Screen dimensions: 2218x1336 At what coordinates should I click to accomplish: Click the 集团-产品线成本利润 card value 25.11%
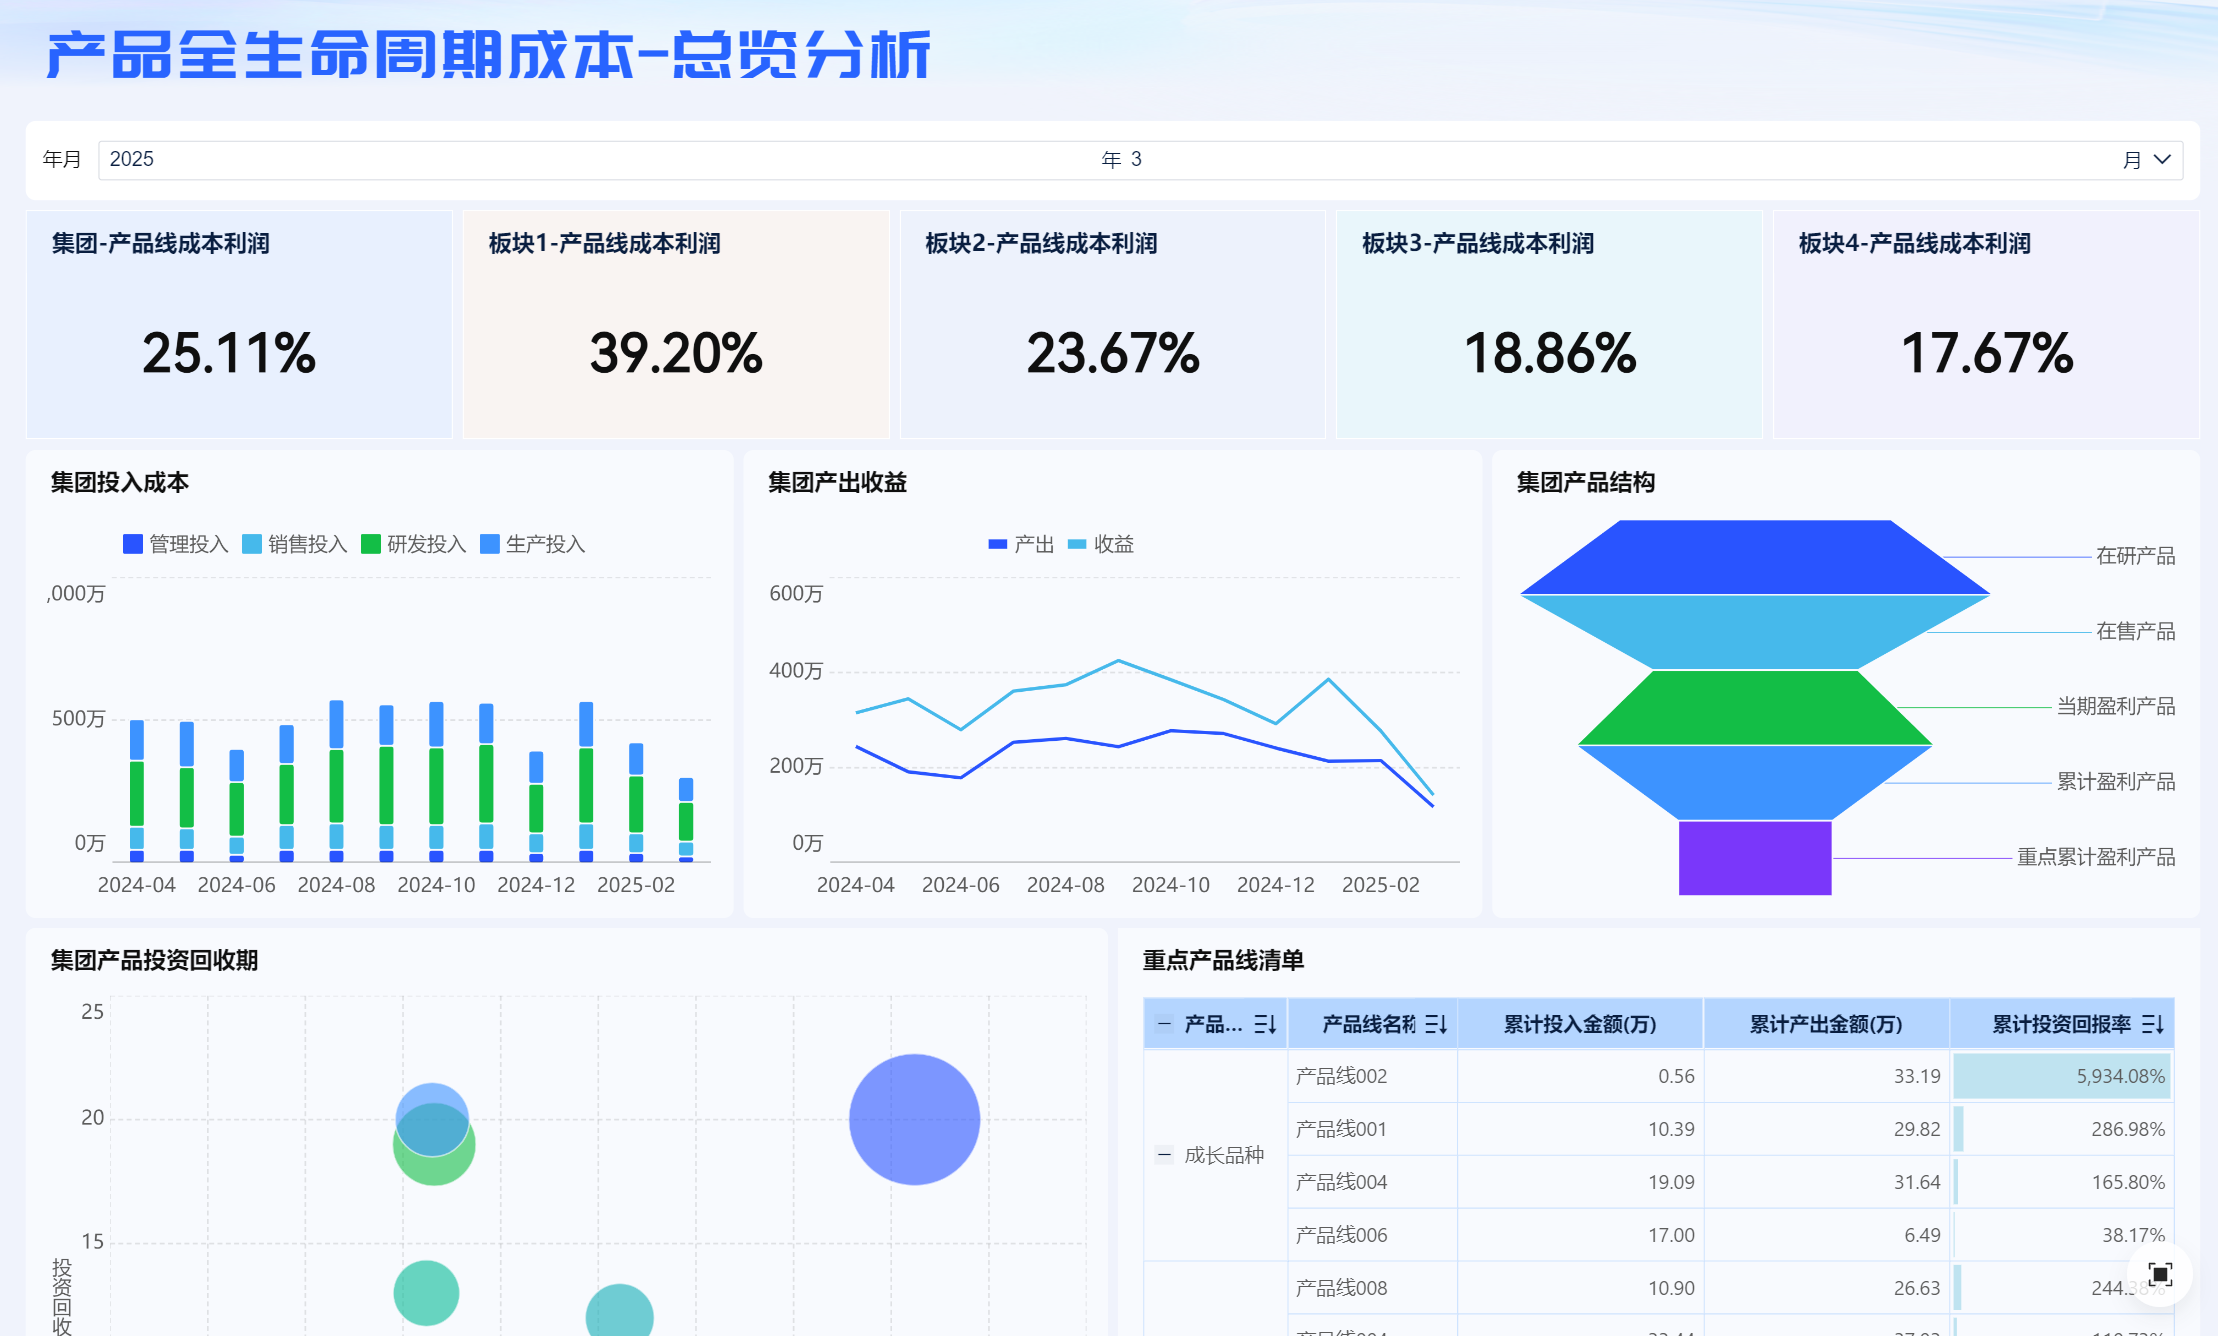coord(229,354)
